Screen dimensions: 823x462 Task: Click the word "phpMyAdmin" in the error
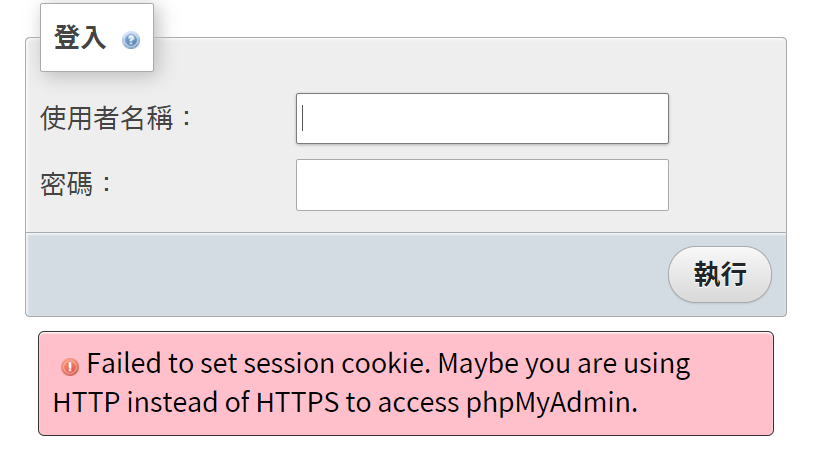click(x=551, y=403)
